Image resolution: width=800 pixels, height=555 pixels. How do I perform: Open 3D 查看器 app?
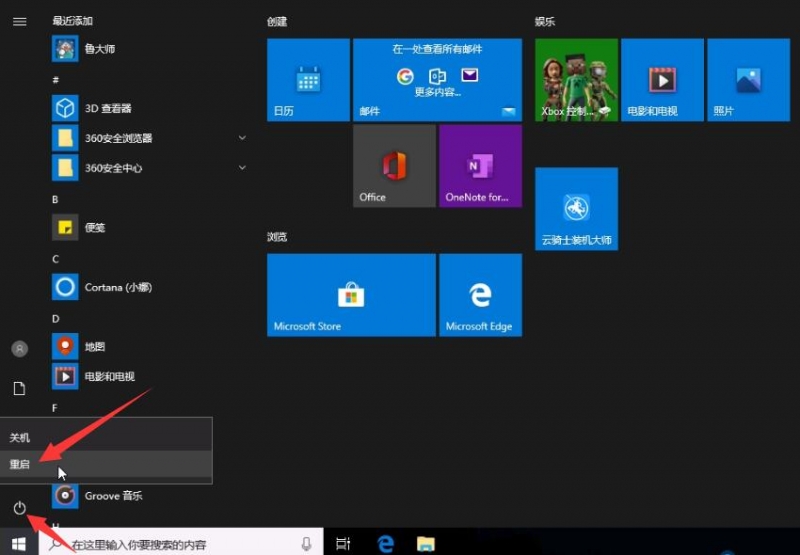(148, 108)
